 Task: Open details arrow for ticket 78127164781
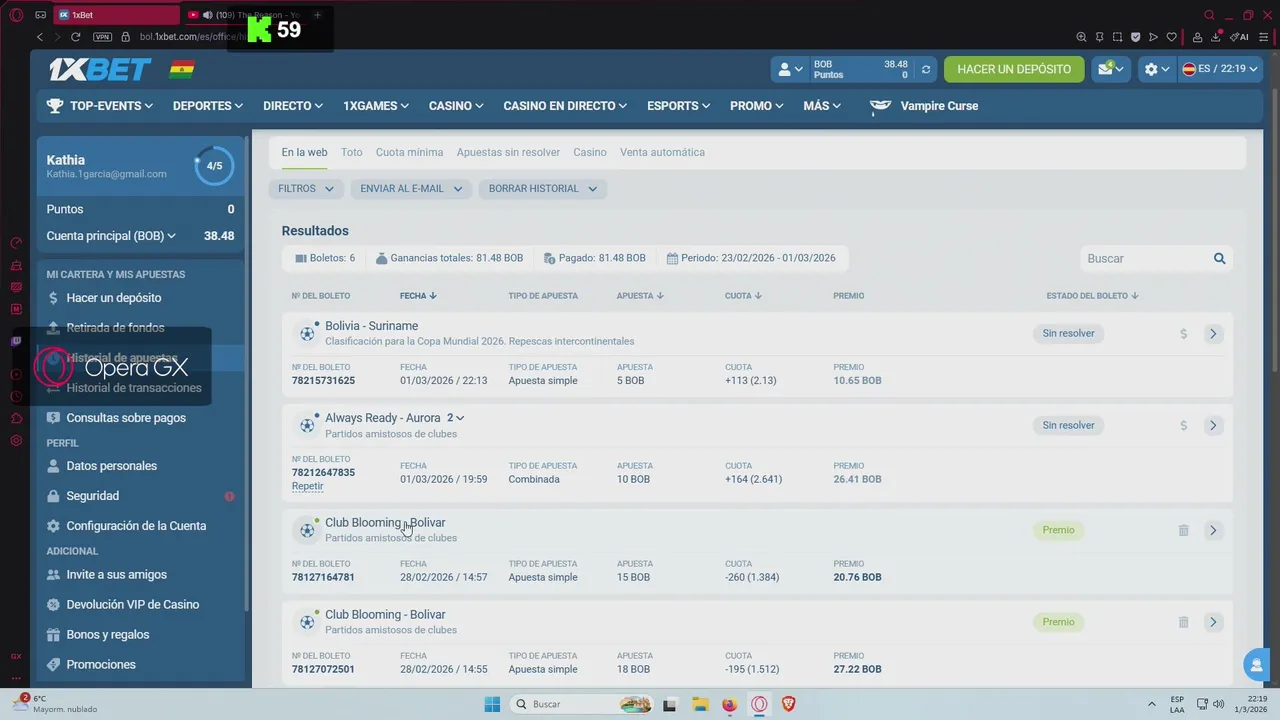pyautogui.click(x=1213, y=531)
